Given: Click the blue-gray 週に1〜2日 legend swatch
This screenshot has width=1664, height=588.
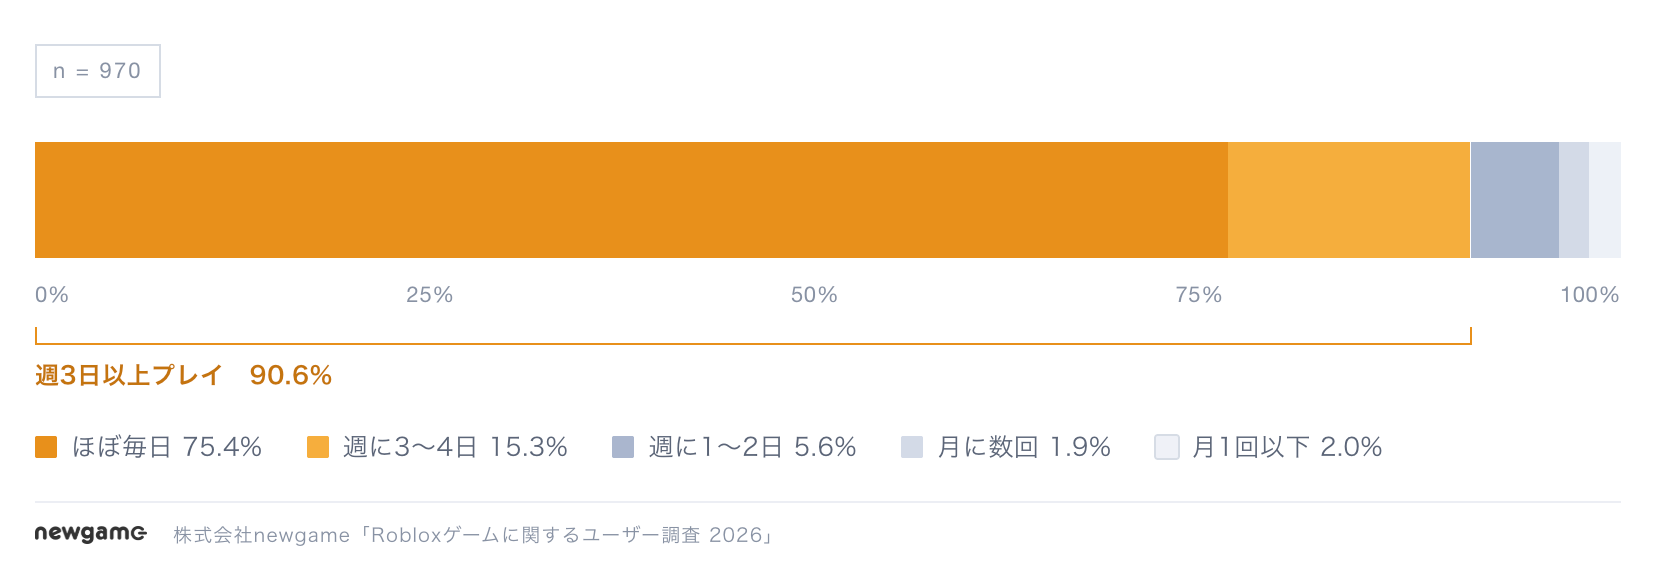Looking at the screenshot, I should pyautogui.click(x=623, y=447).
